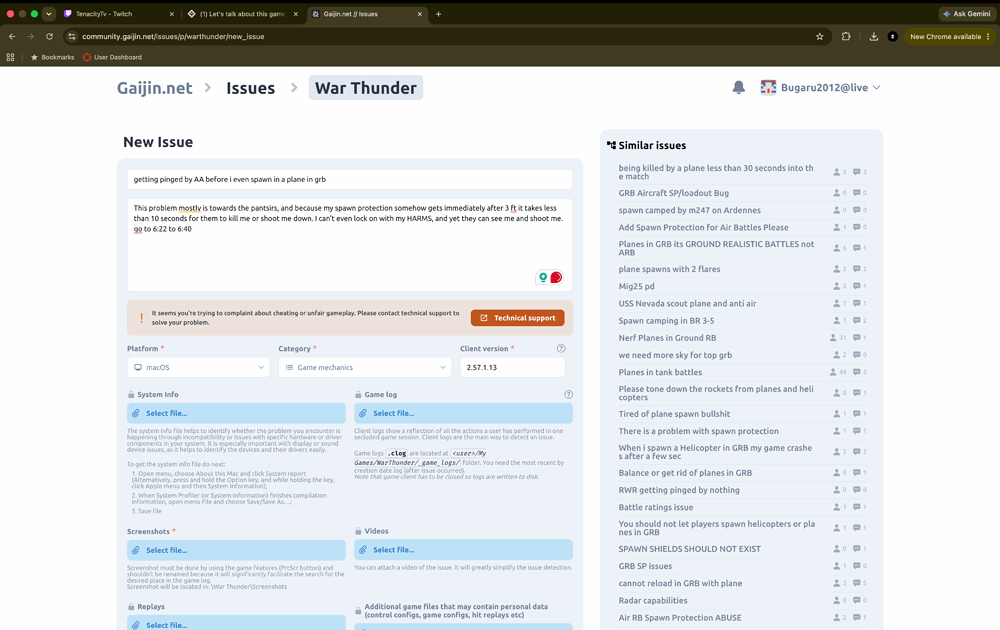Open the apps grid icon in bookmarks bar

coord(10,57)
